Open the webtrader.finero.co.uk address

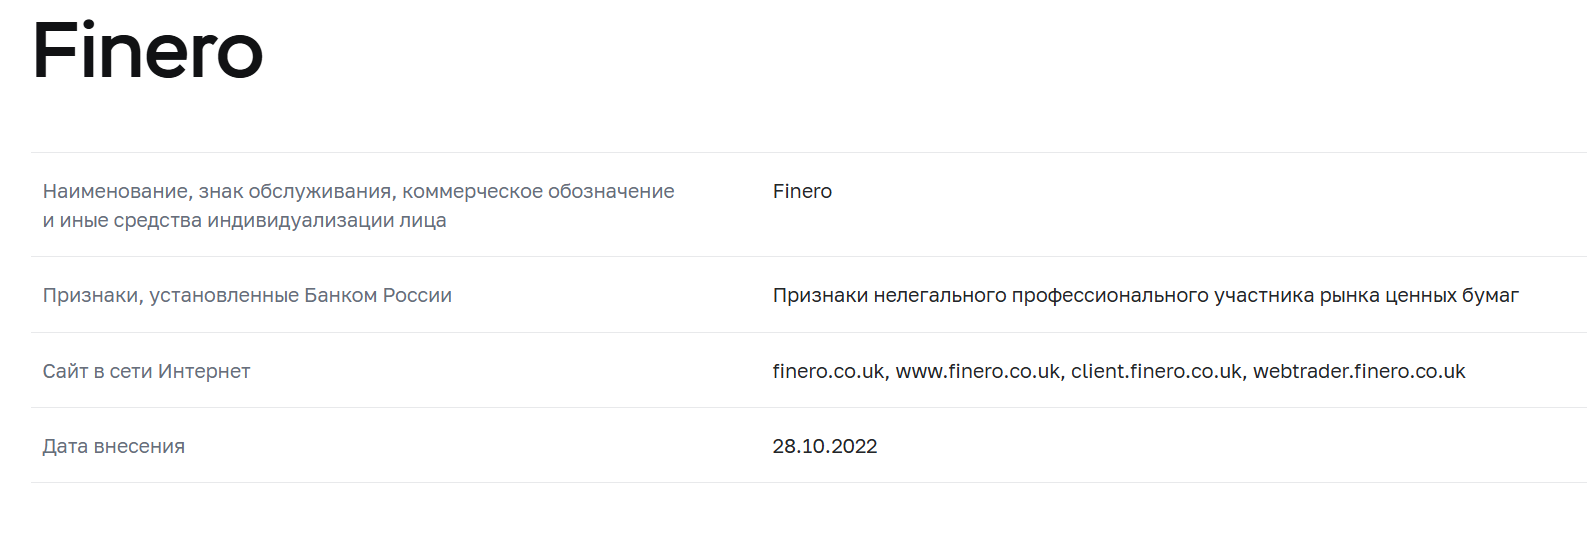[x=1359, y=371]
